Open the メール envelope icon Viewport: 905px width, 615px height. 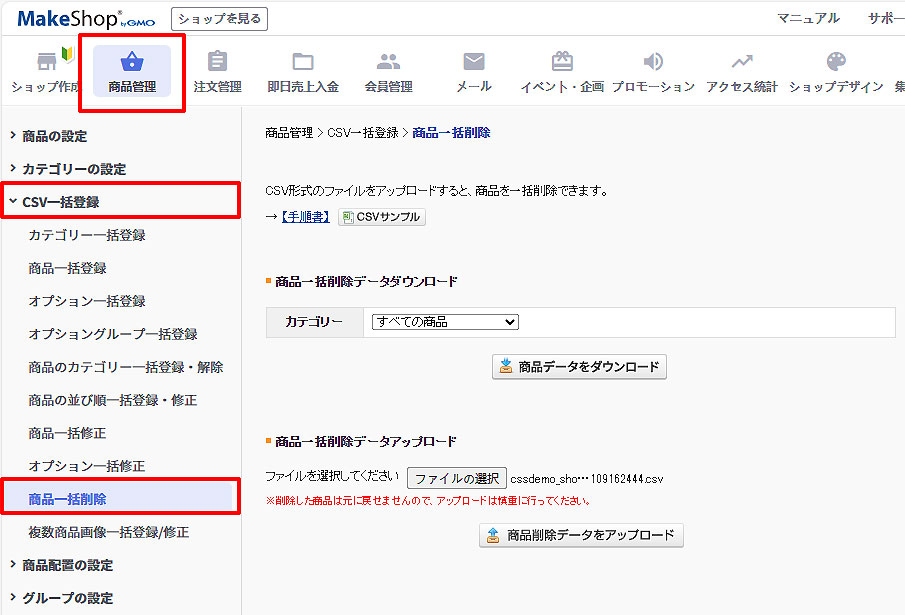pos(474,61)
